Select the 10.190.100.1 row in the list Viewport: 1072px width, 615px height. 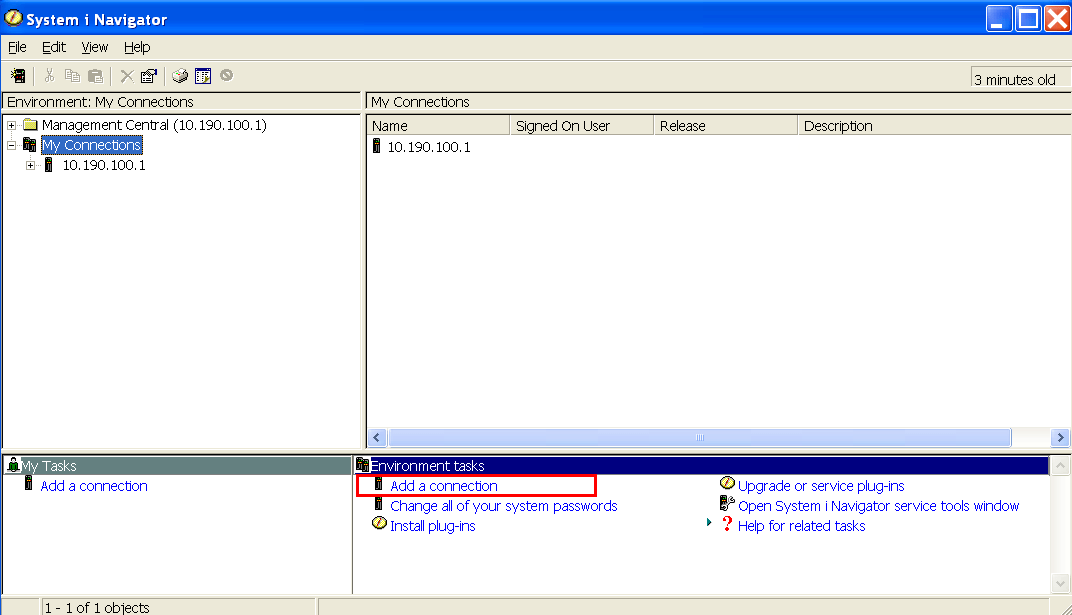pos(429,147)
